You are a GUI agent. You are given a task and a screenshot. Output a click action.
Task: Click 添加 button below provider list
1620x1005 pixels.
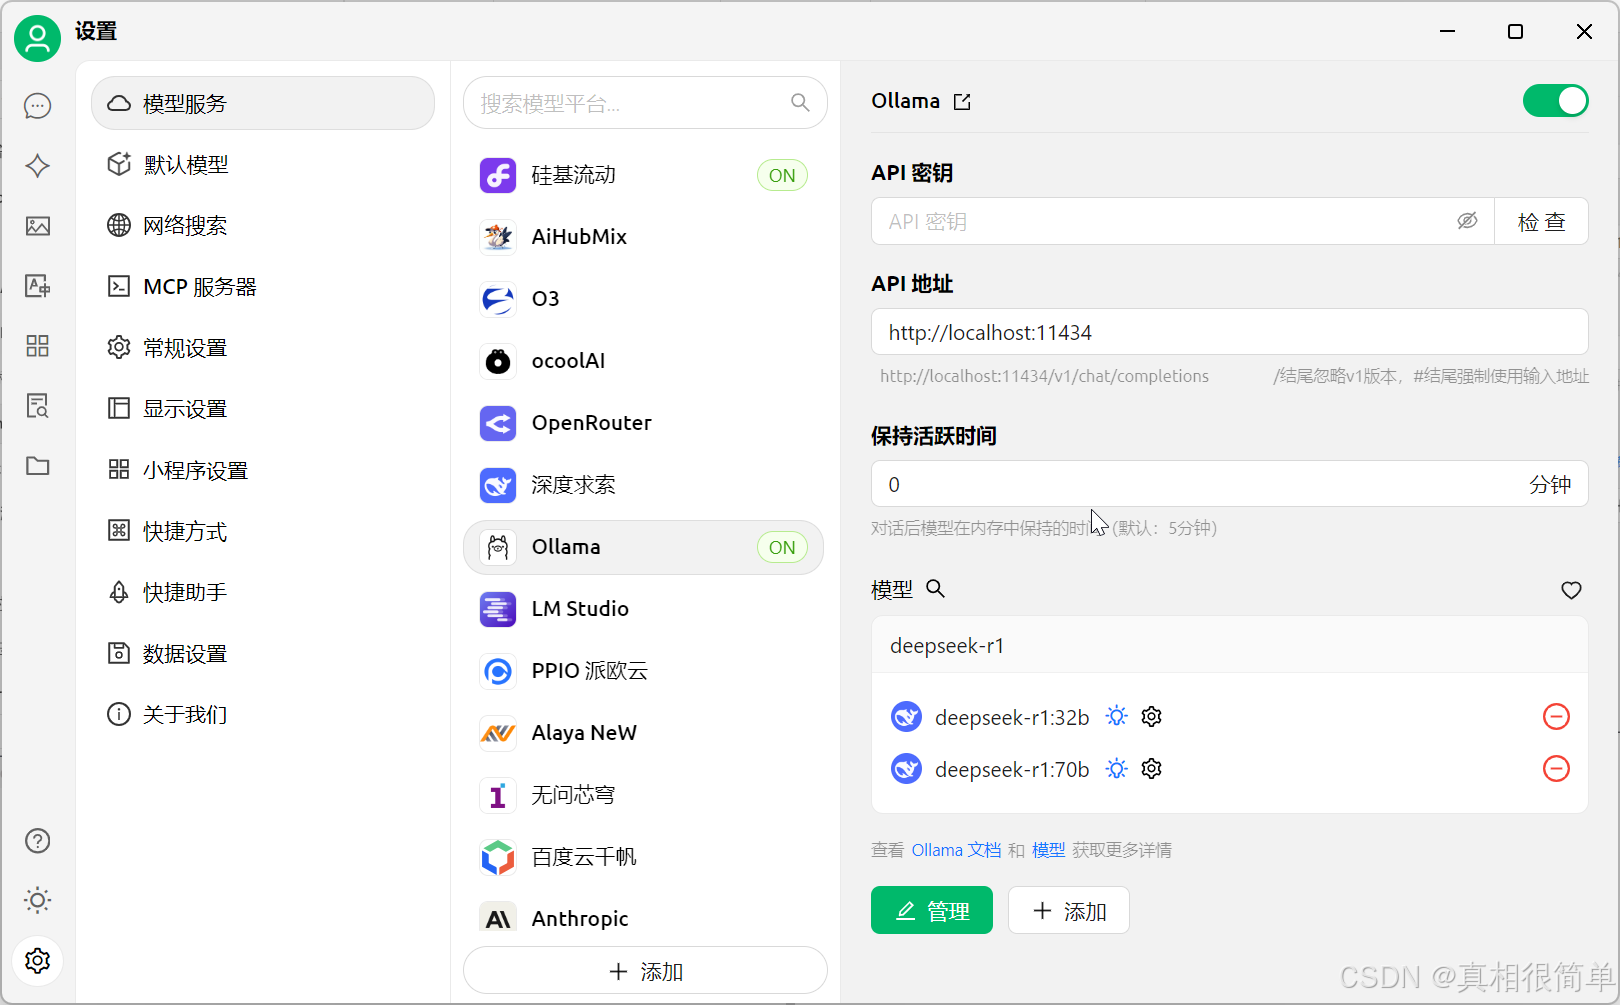tap(645, 970)
